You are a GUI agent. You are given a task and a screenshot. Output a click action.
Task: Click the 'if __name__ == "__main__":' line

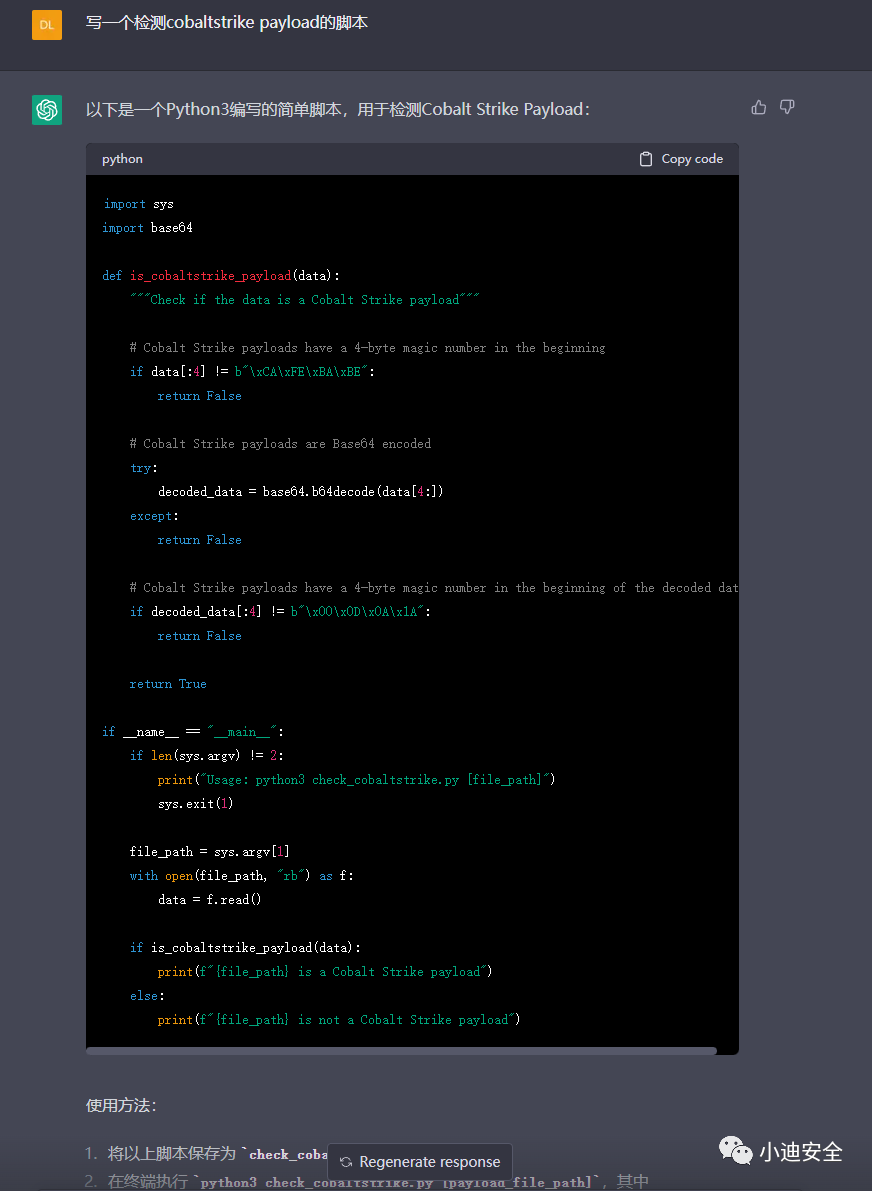coord(193,731)
